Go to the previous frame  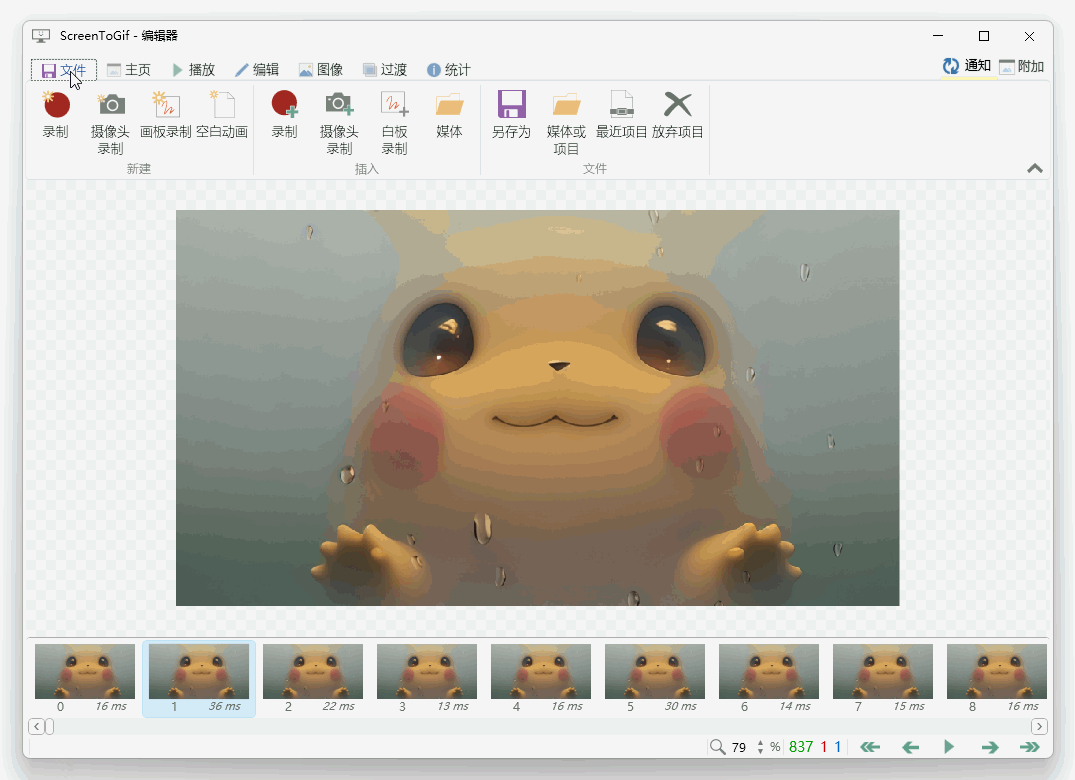click(910, 747)
